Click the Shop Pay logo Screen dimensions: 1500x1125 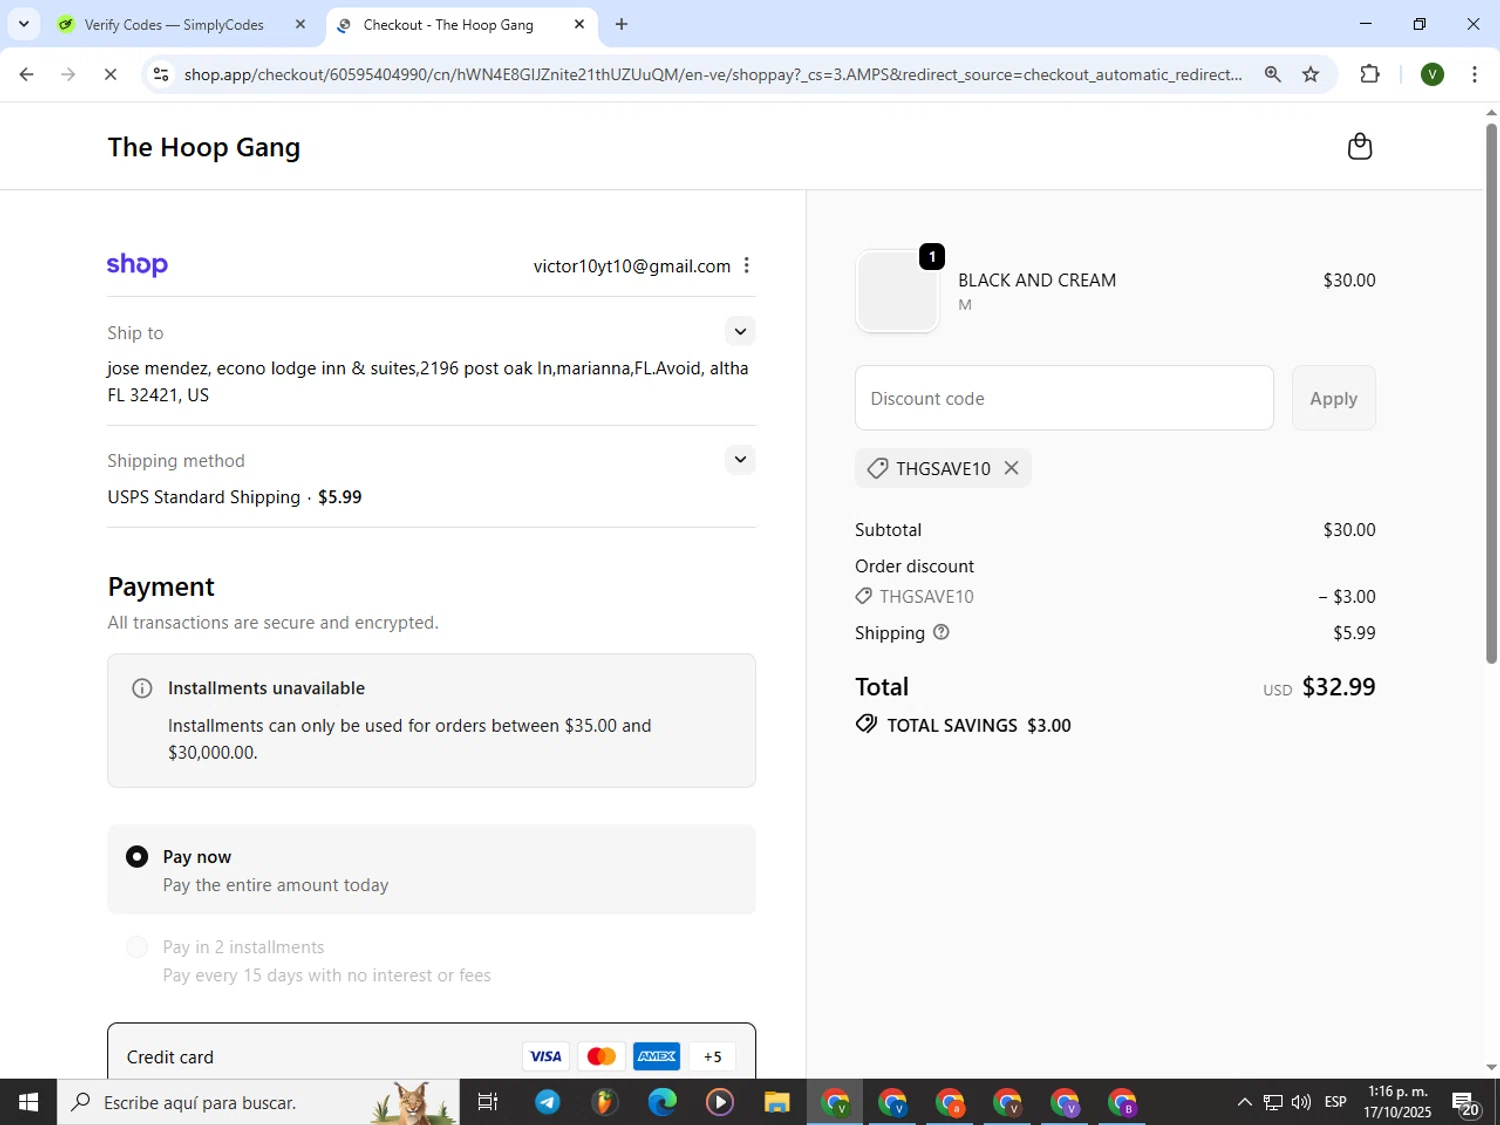coord(137,265)
